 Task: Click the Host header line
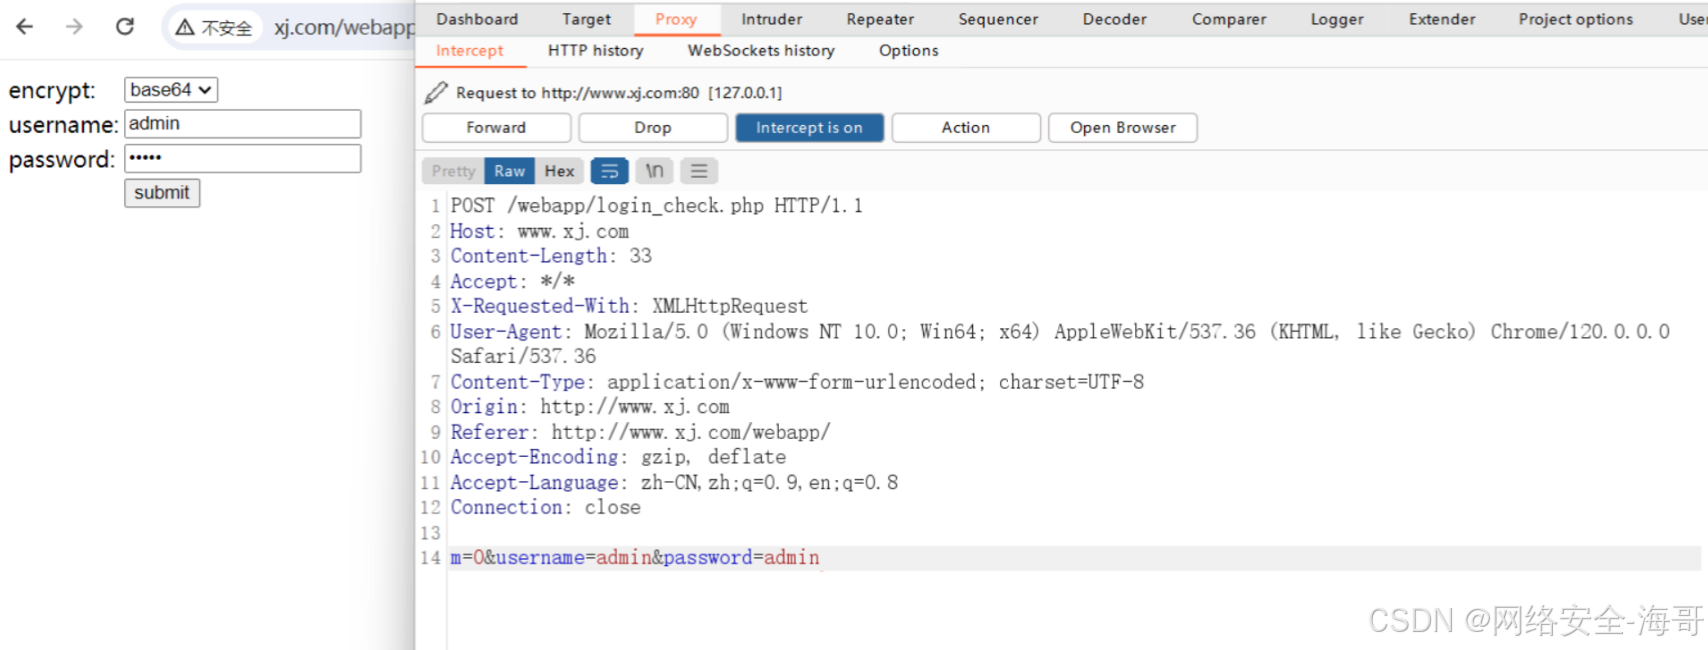click(539, 231)
